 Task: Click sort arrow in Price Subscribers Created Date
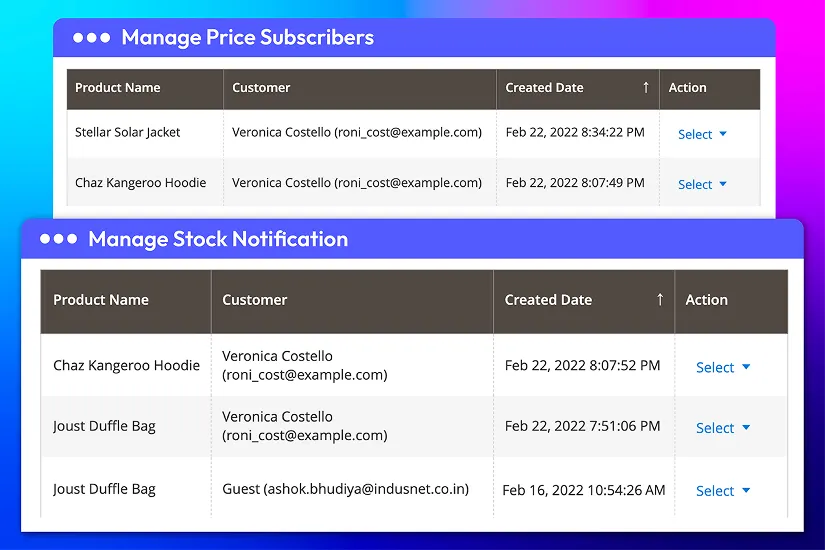646,87
